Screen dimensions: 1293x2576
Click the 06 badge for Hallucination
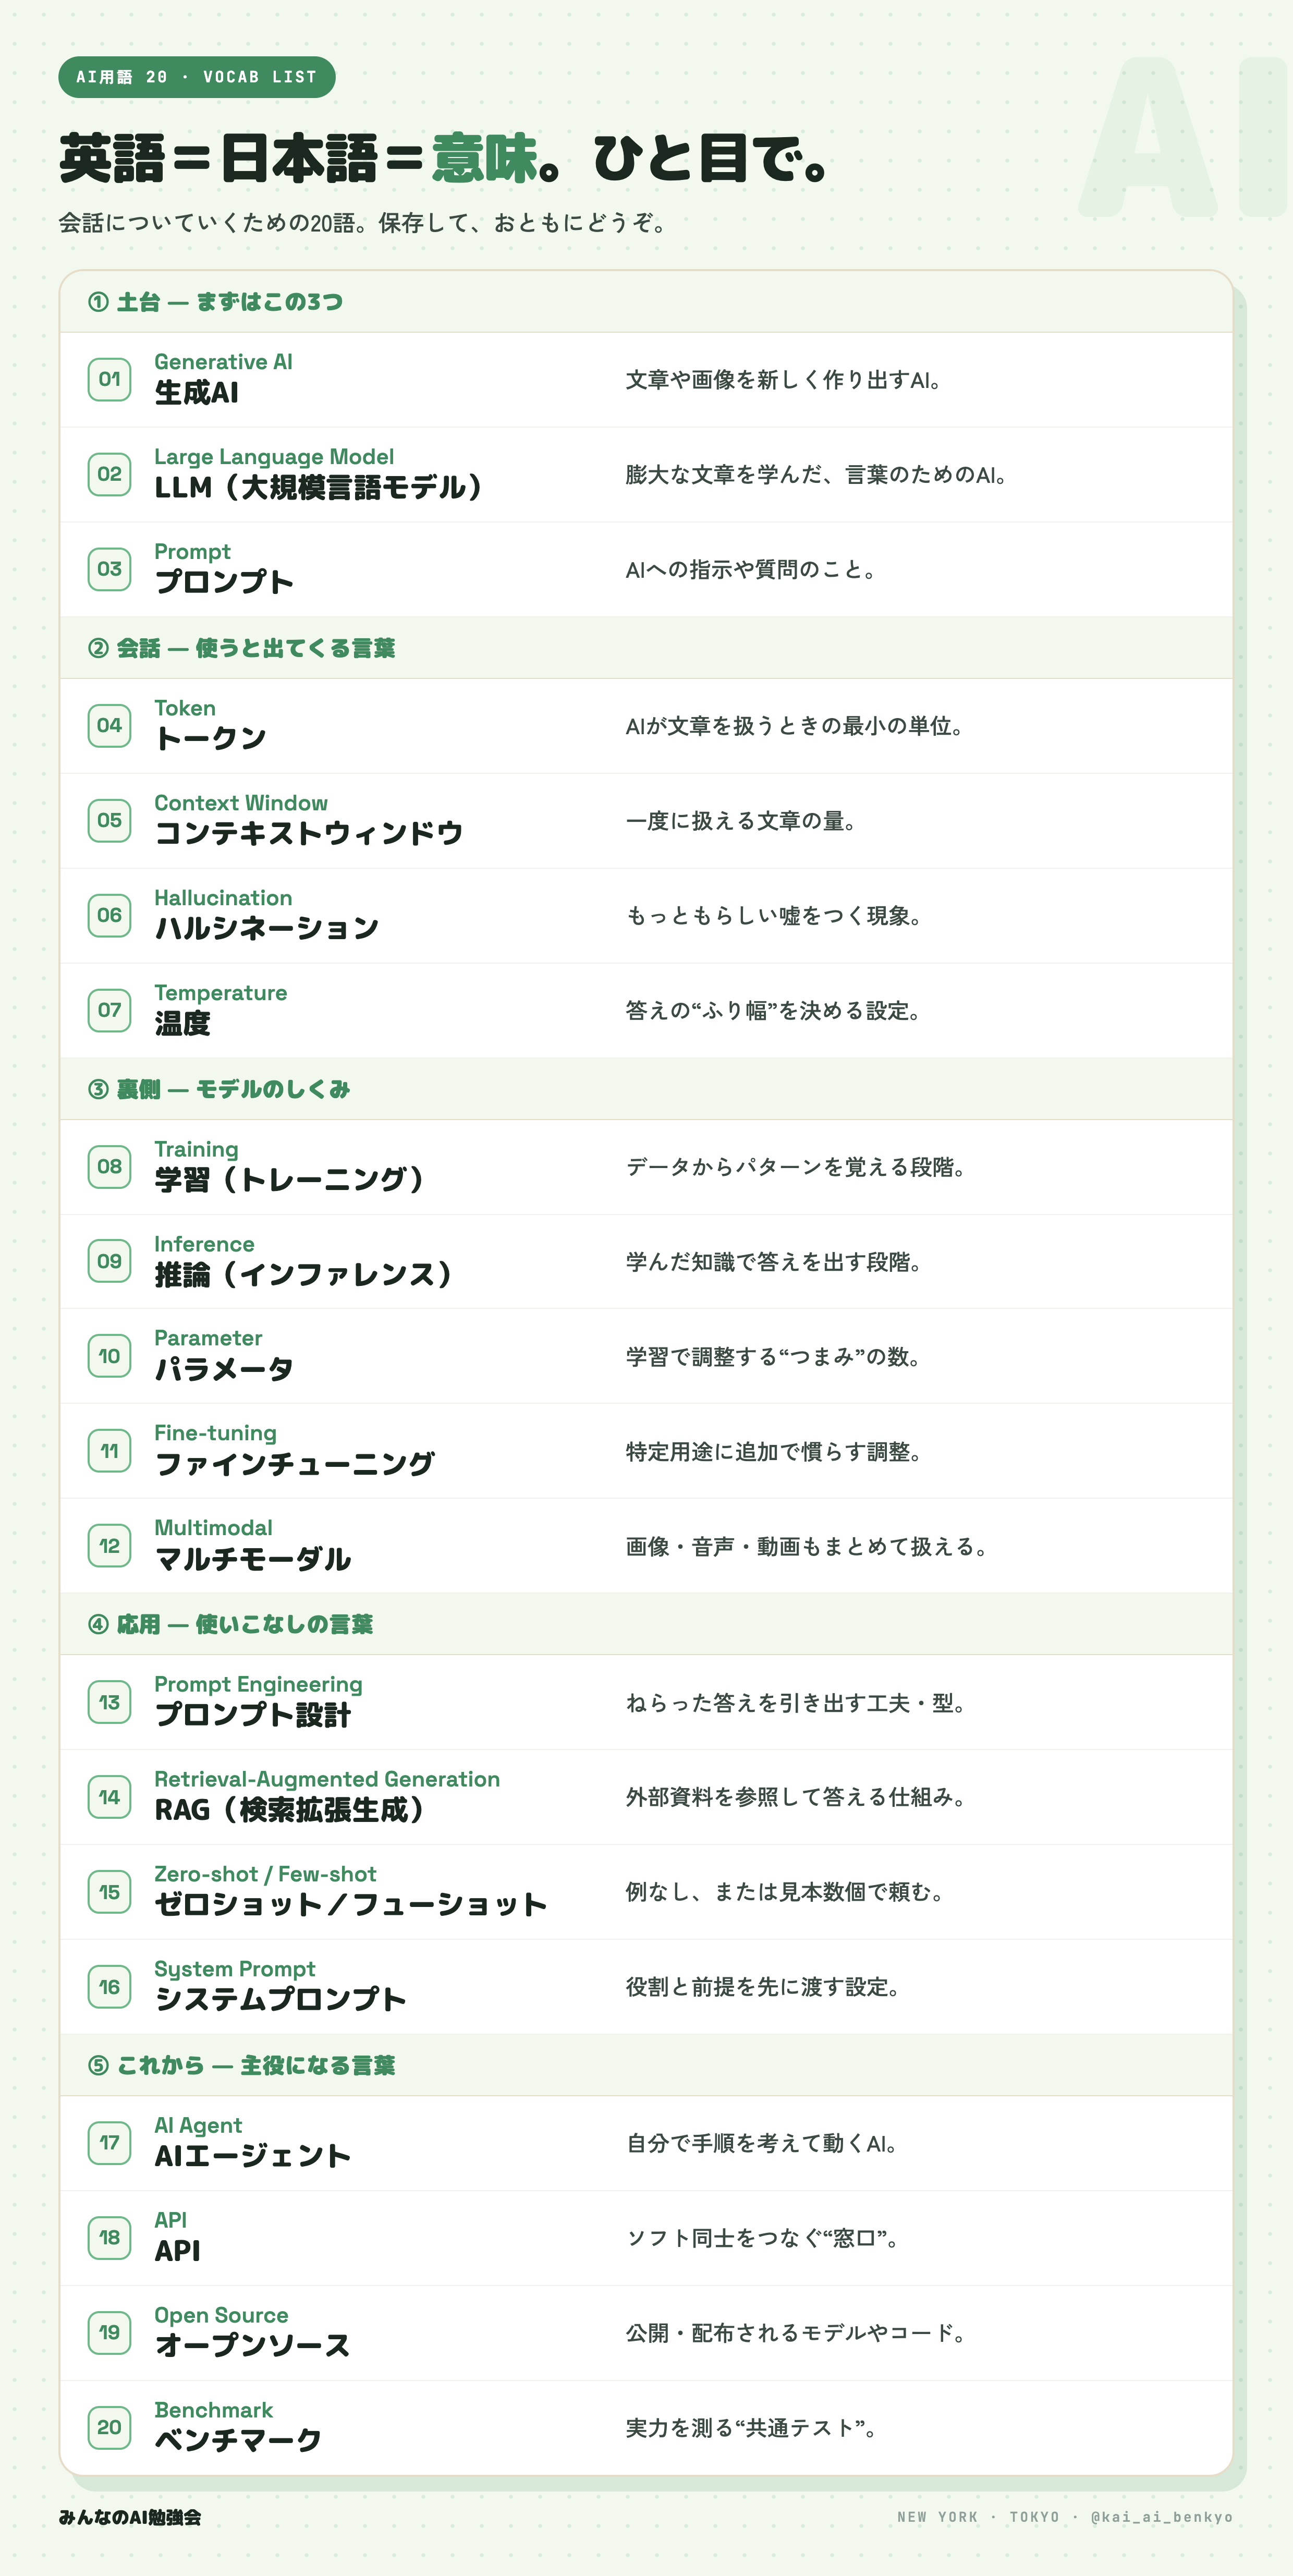point(109,915)
